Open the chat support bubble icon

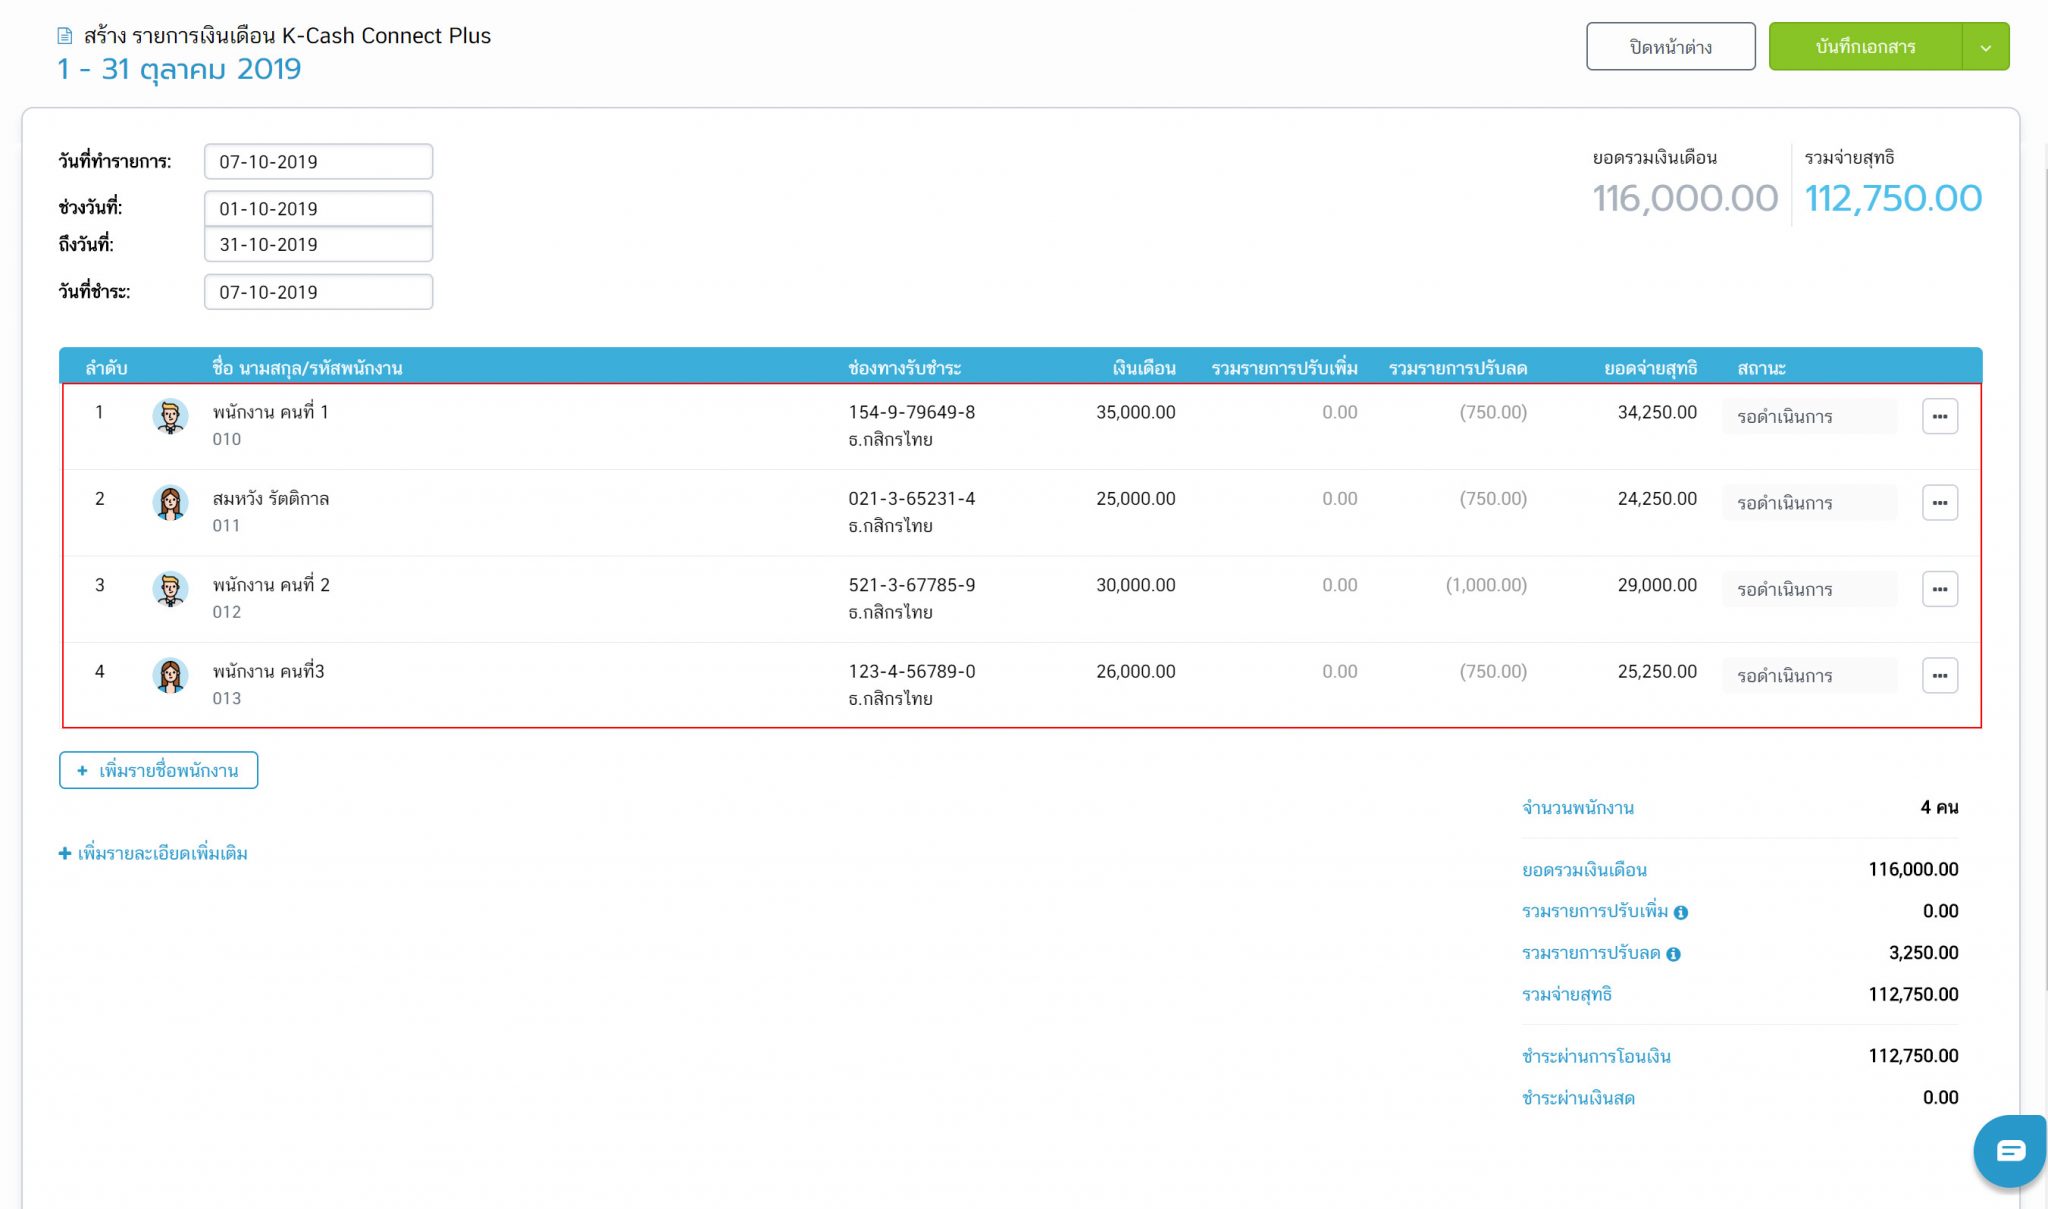coord(2008,1150)
